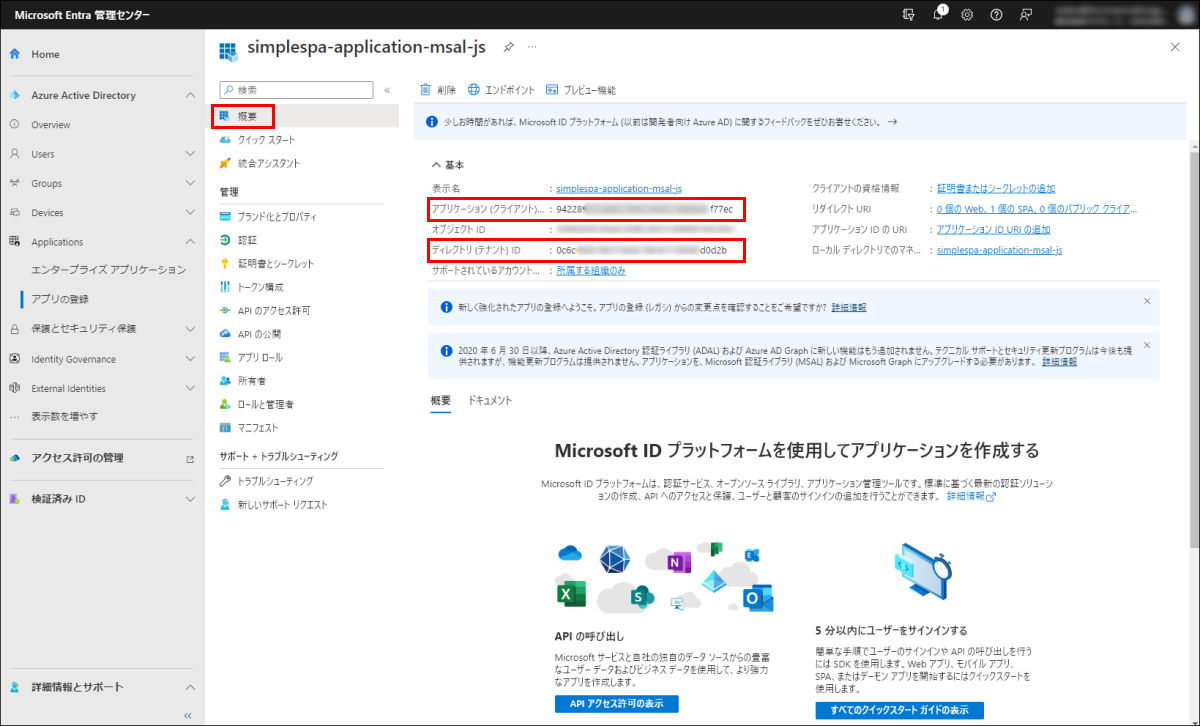Expand 保護とセキュリティ保護 section
Screen dimensions: 1201x727
(190, 328)
